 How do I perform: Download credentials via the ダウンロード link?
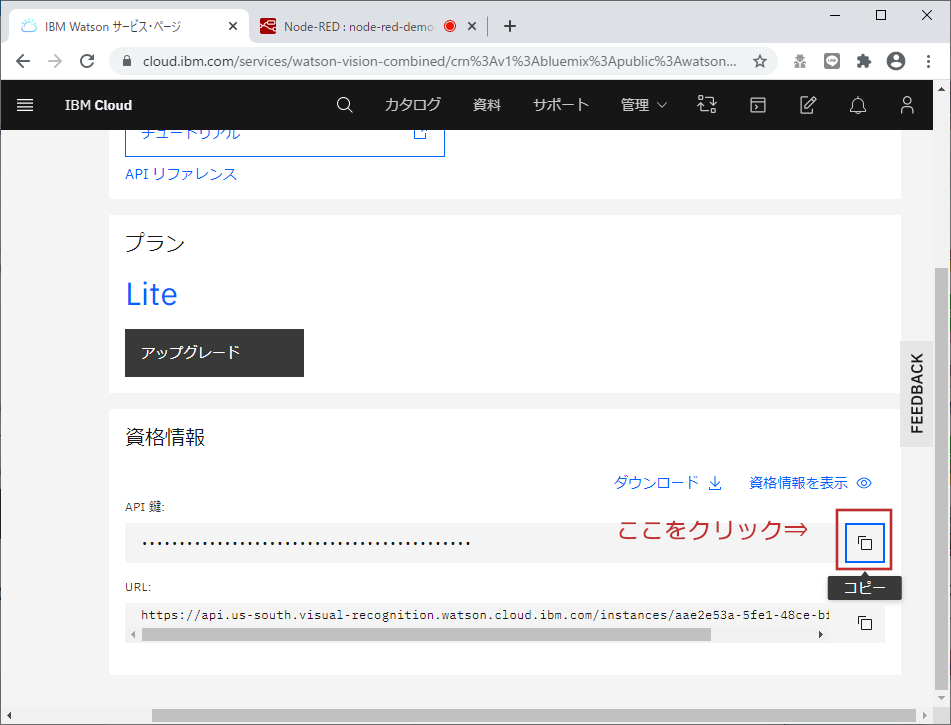(x=667, y=483)
